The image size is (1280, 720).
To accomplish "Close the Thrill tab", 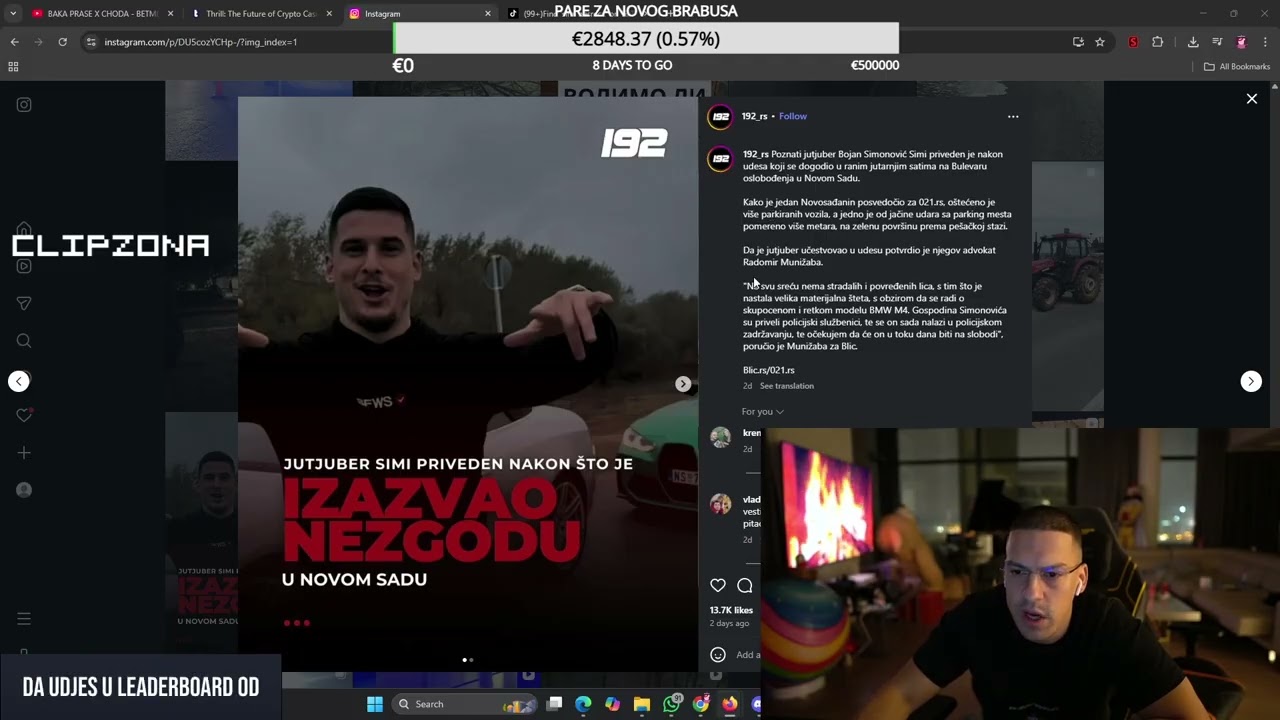I will pos(329,14).
